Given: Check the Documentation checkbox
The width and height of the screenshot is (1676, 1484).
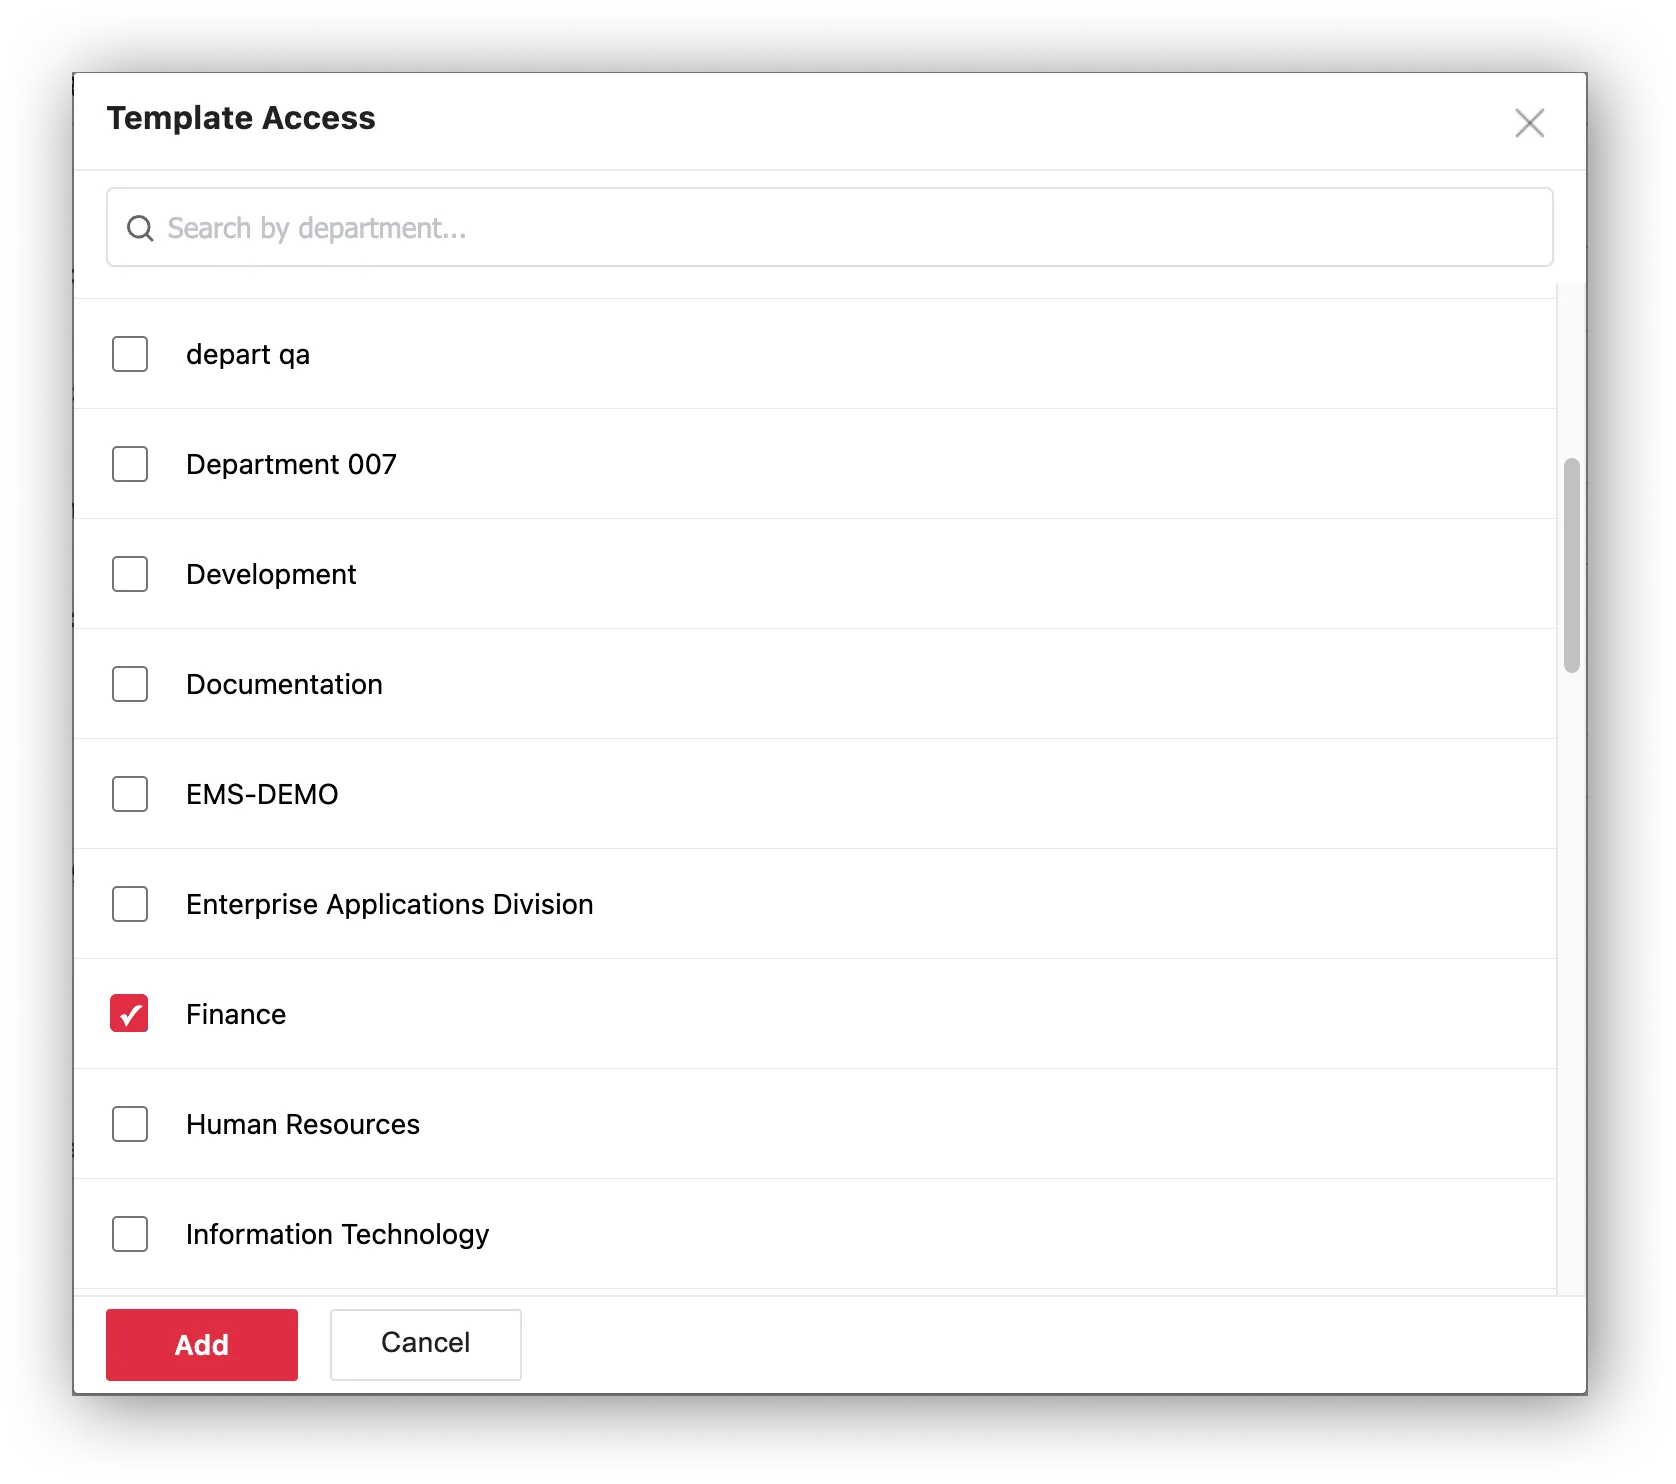Looking at the screenshot, I should [129, 684].
